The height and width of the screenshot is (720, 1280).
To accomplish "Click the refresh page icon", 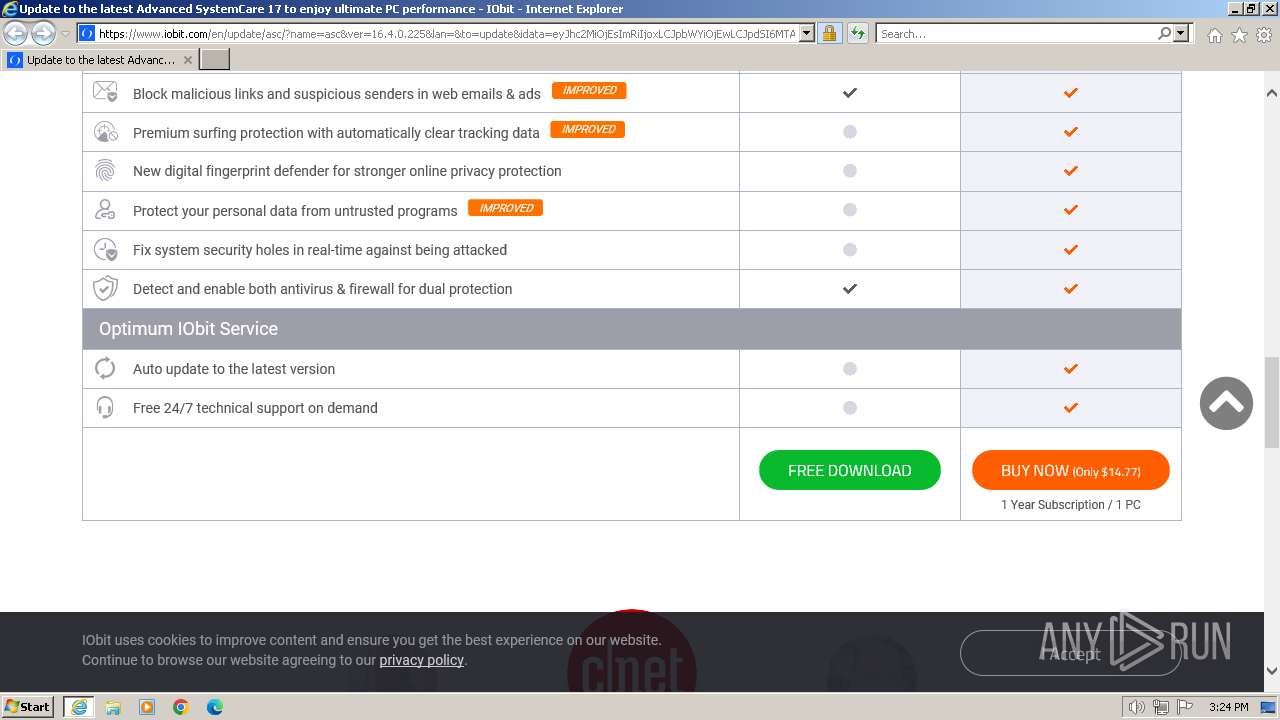I will click(x=858, y=33).
